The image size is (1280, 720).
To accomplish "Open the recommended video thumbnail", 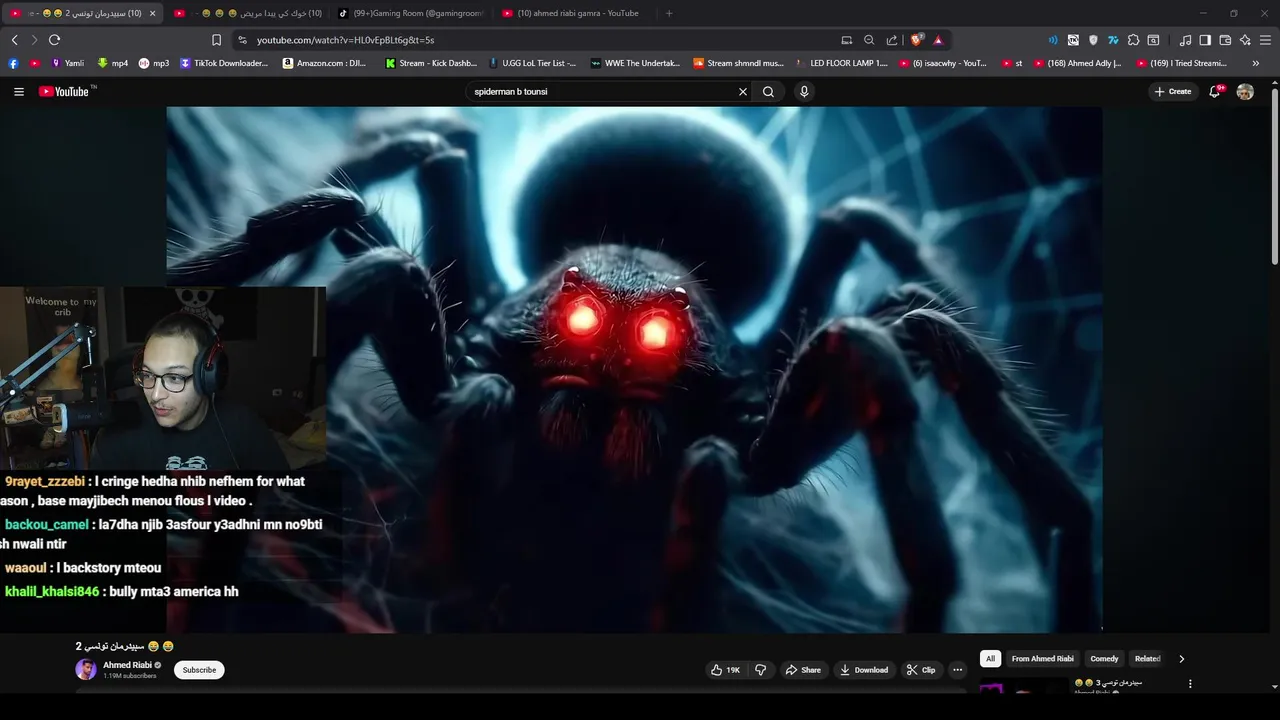I will click(x=1023, y=686).
